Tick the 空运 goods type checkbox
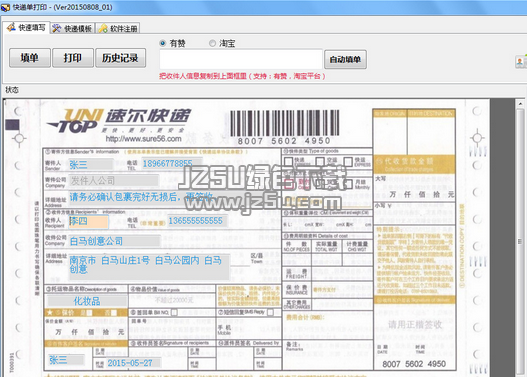Viewport: 527px width, 377px height. click(320, 161)
